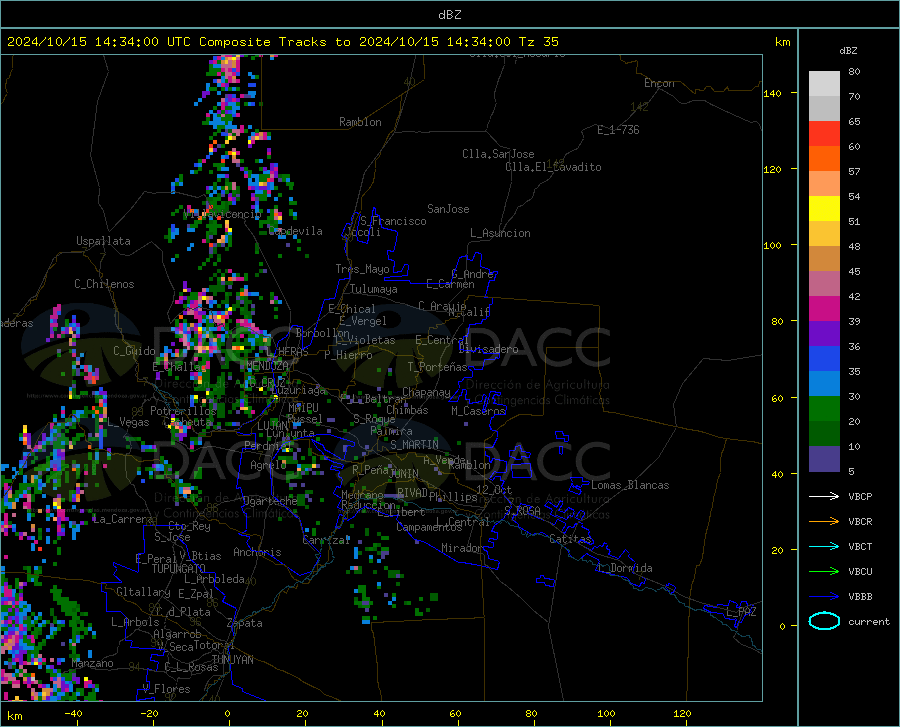Image resolution: width=900 pixels, height=727 pixels.
Task: Click the Potrerillos map label
Action: pos(184,411)
